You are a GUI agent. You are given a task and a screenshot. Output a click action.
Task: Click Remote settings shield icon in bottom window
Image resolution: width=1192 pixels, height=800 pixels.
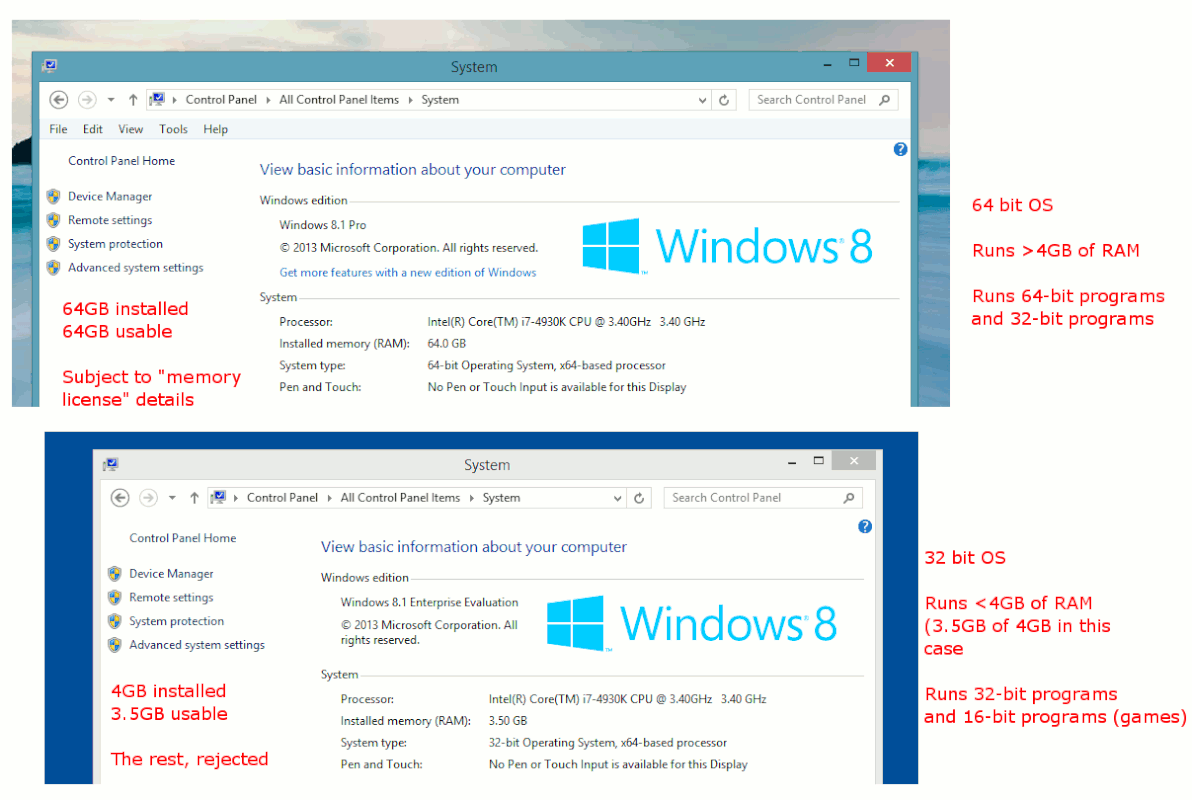[x=115, y=597]
